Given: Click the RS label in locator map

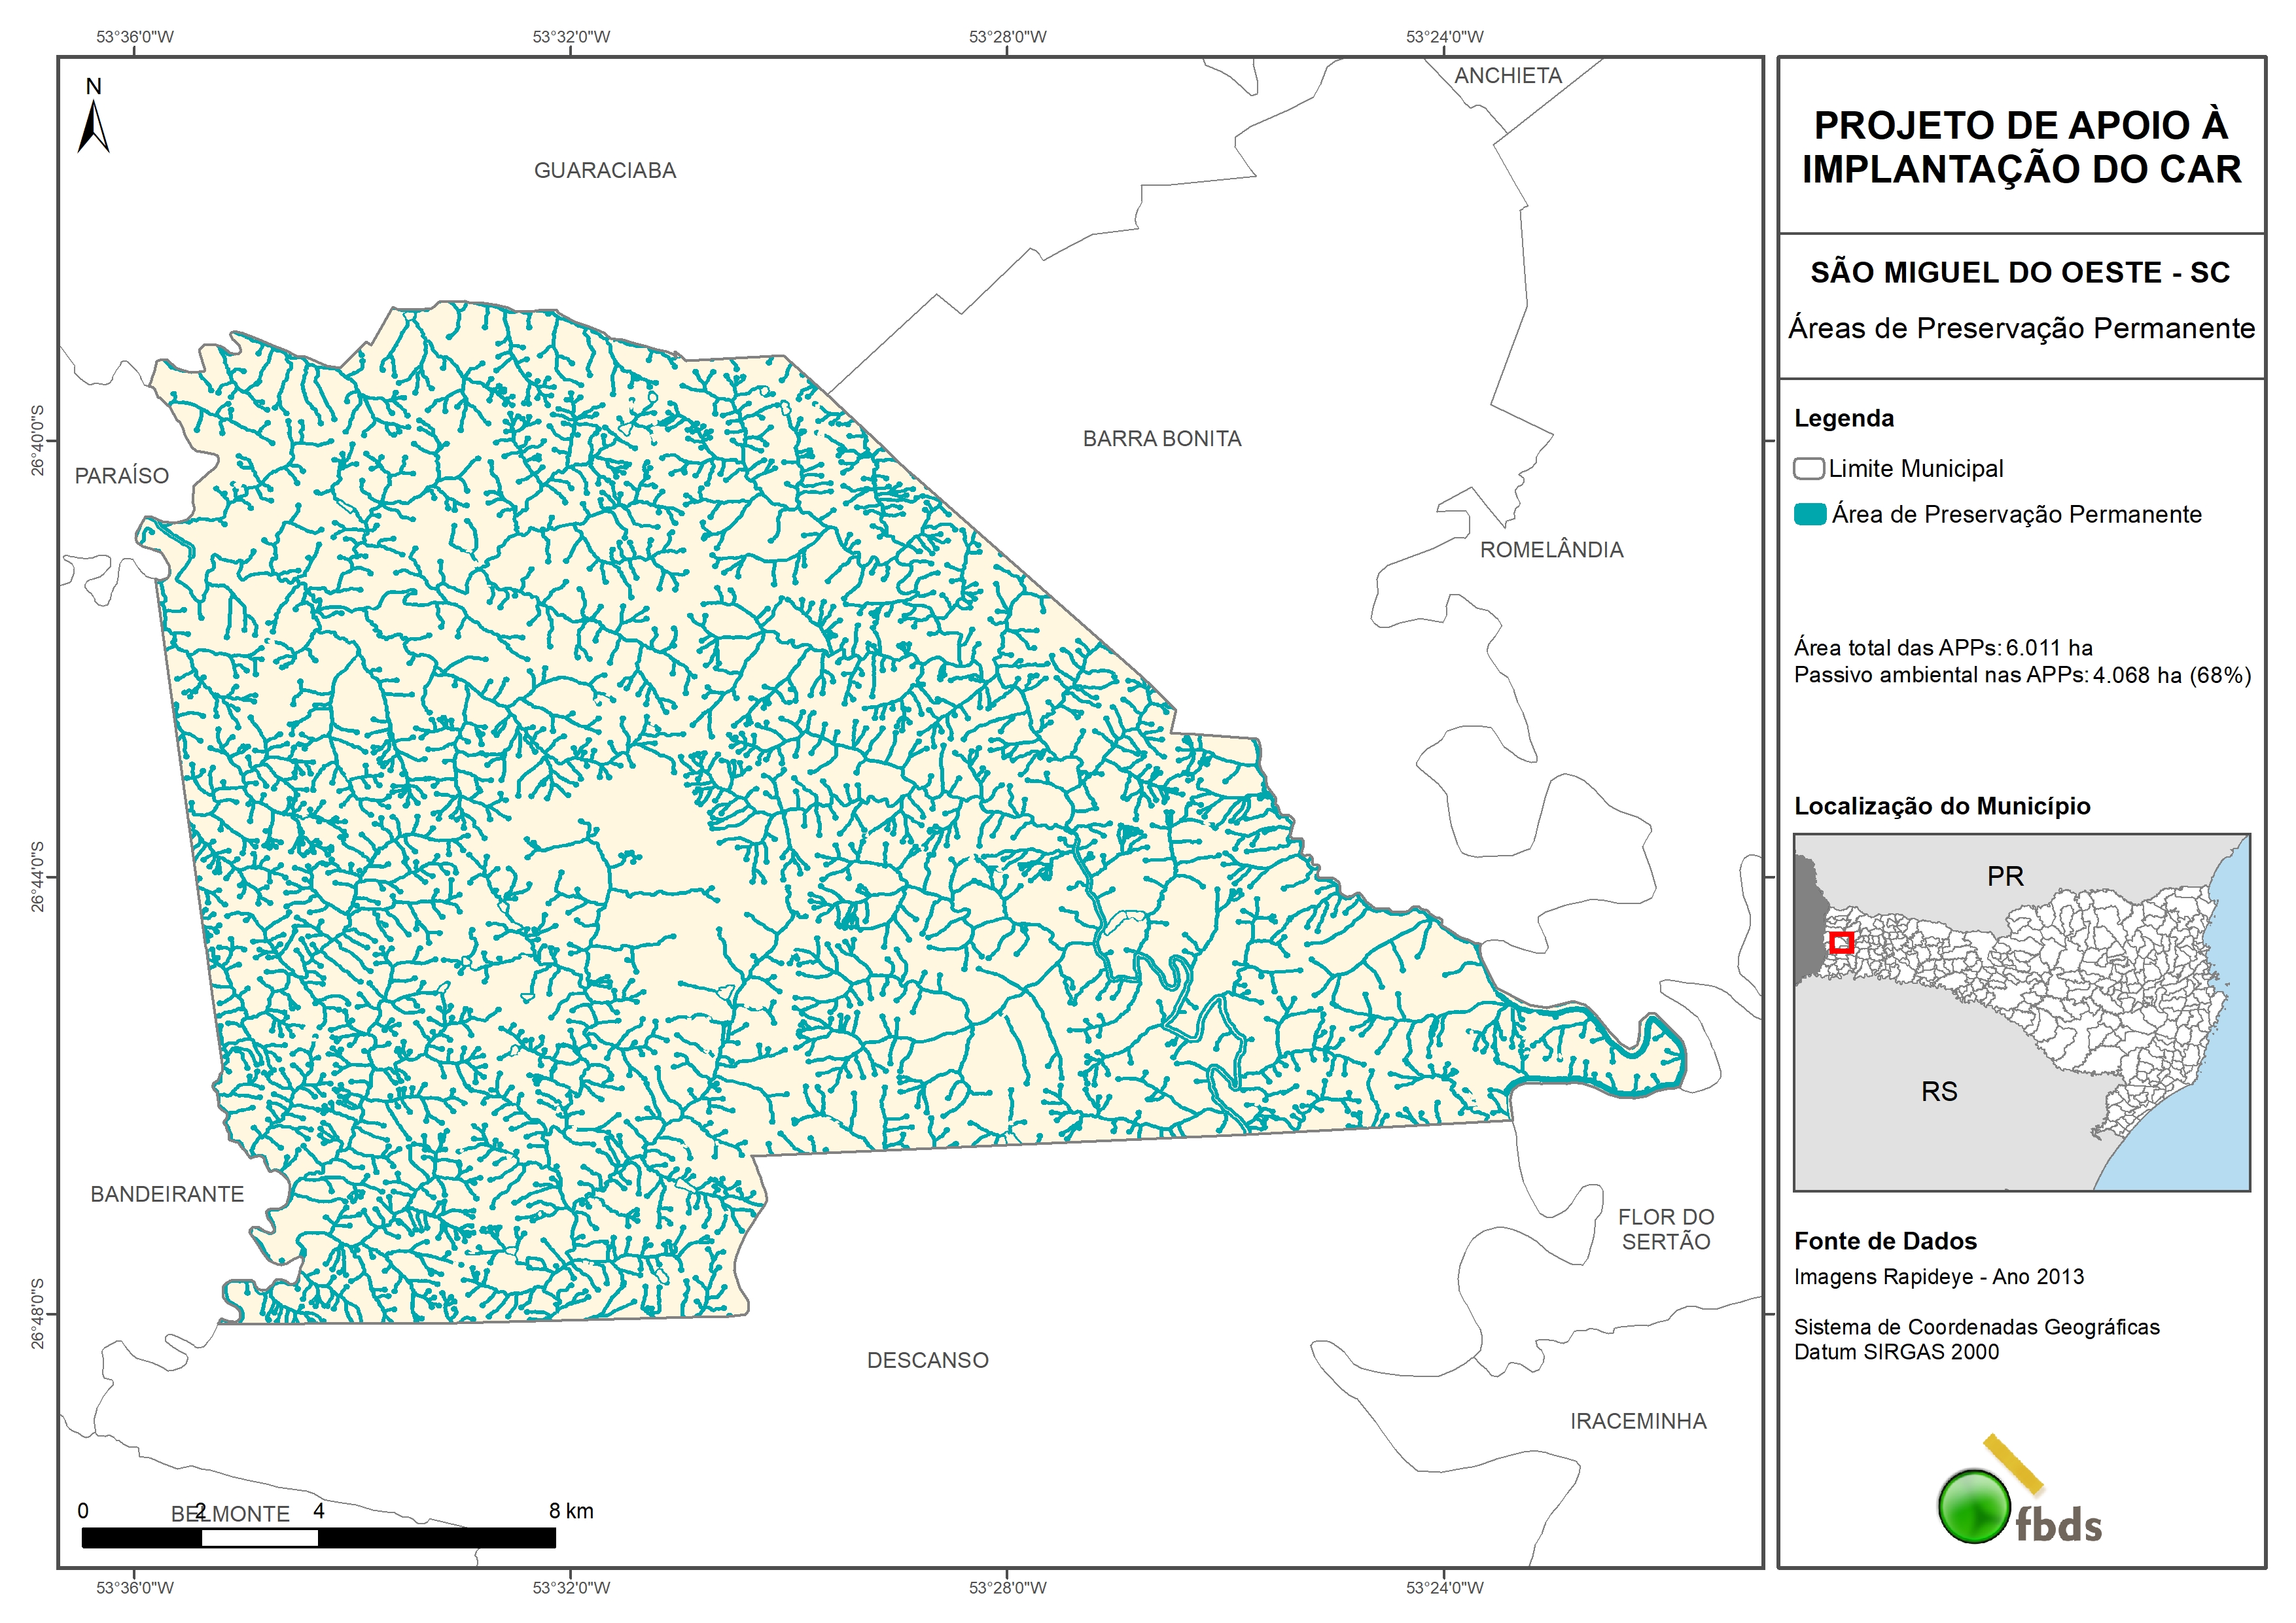Looking at the screenshot, I should [1939, 1091].
